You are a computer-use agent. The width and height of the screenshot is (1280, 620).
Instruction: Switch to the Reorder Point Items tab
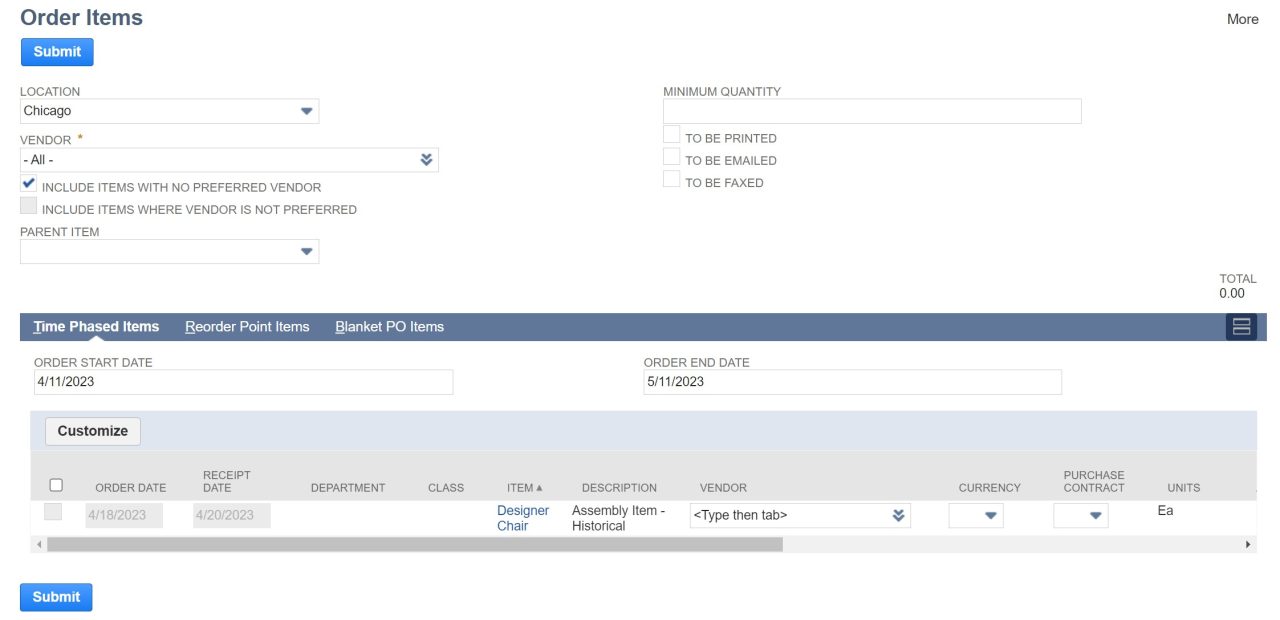click(246, 326)
